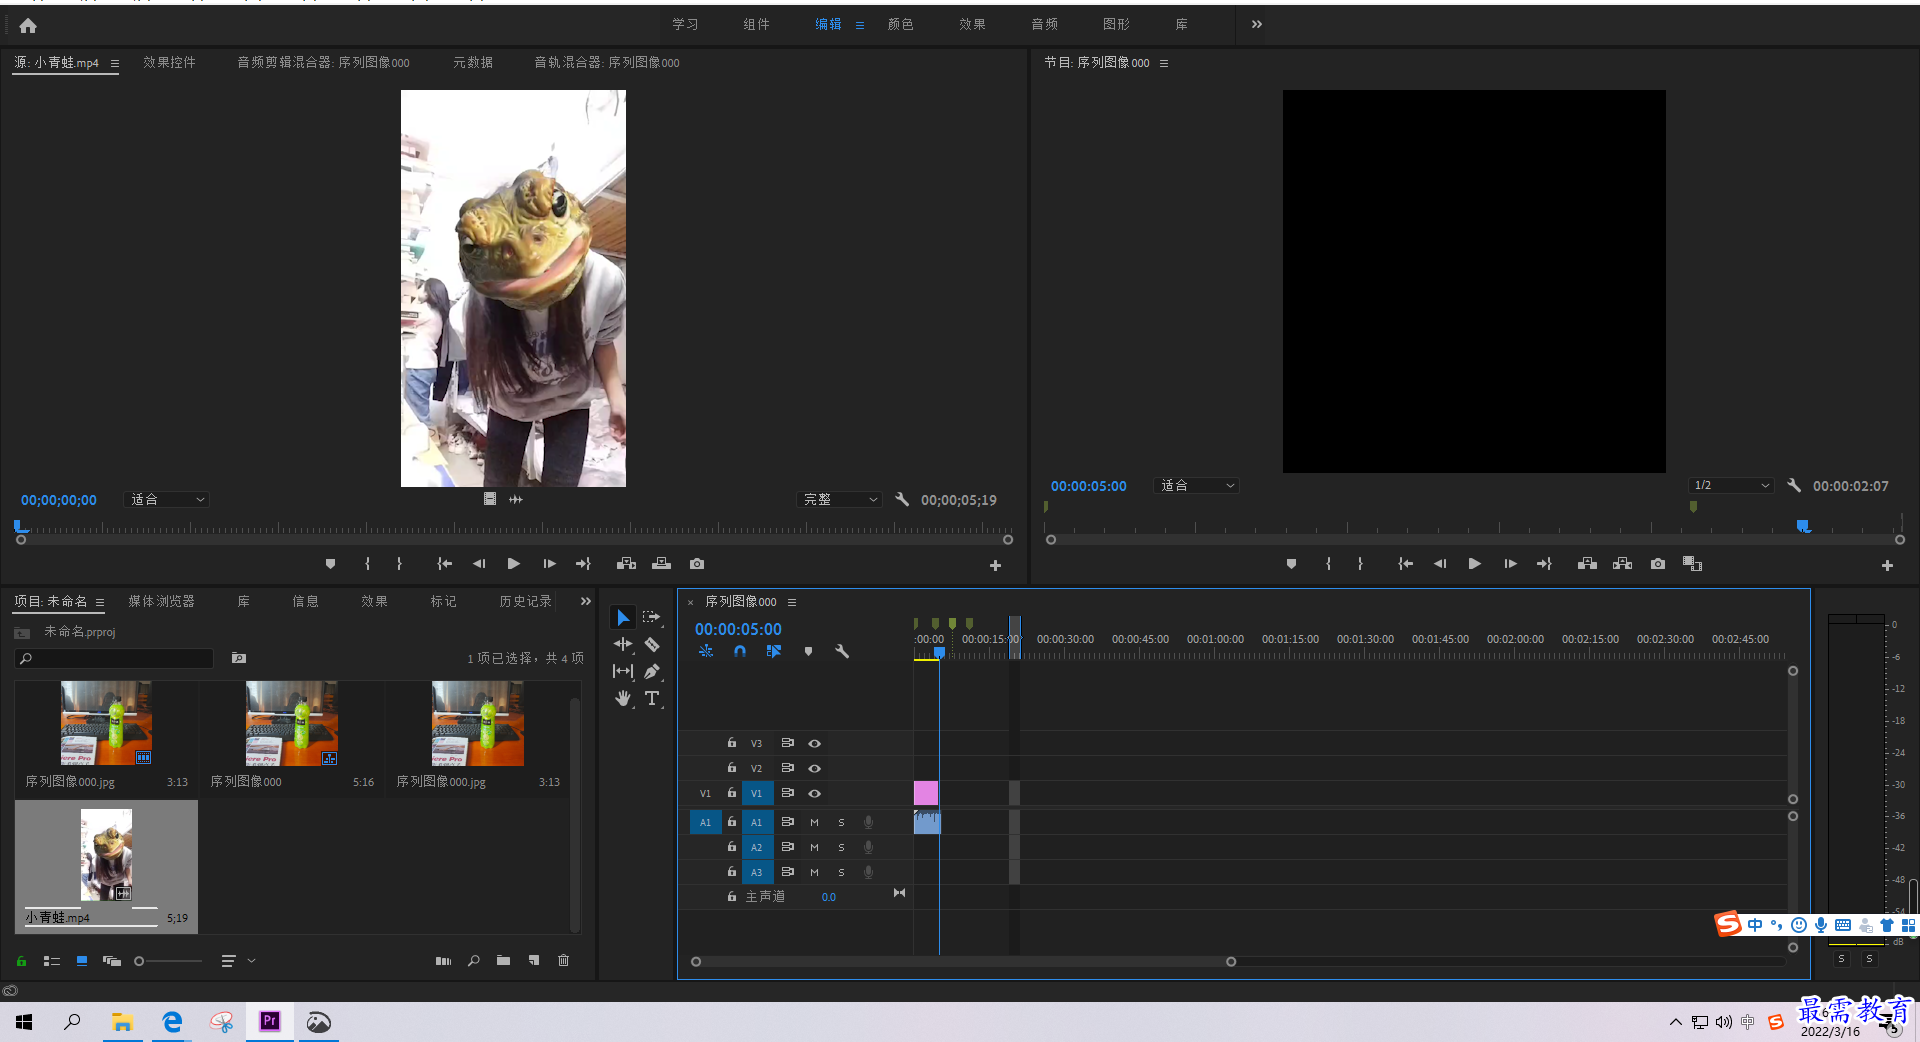
Task: Open source monitor settings wrench
Action: point(902,499)
